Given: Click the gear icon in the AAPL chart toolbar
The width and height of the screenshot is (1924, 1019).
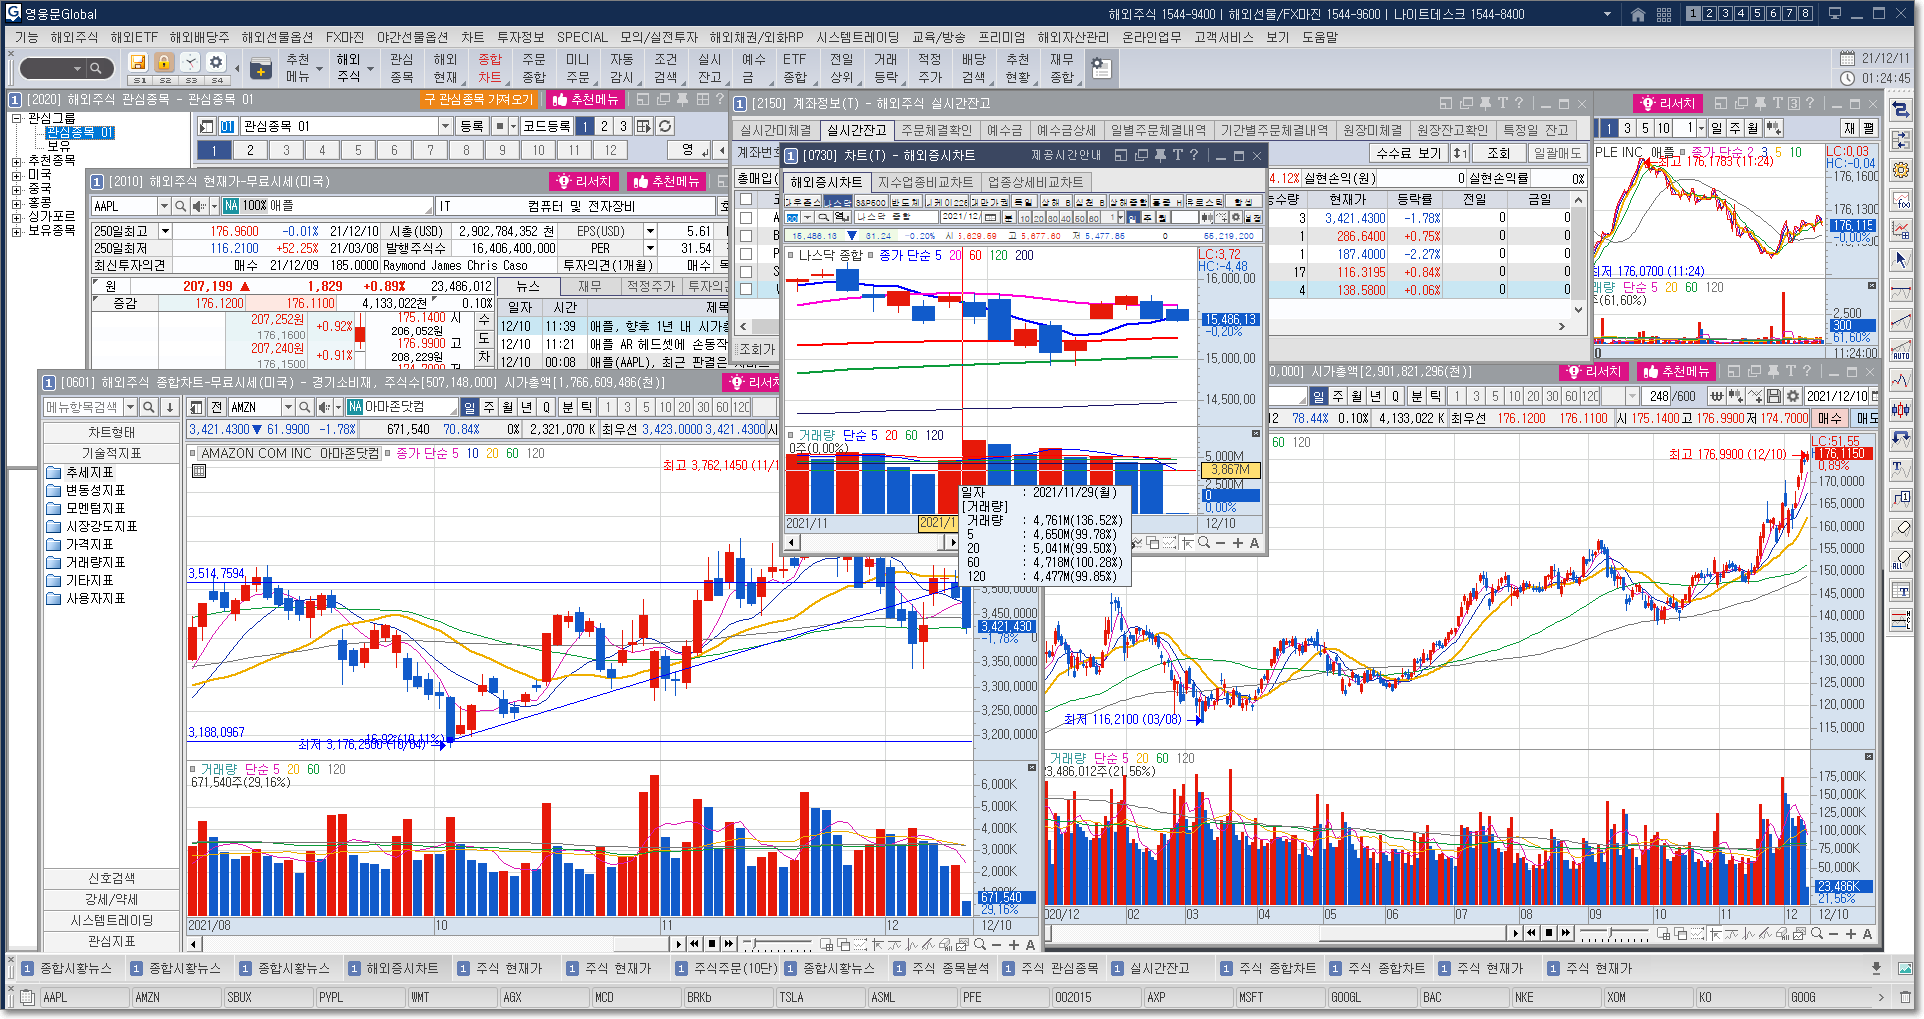Looking at the screenshot, I should (1793, 396).
